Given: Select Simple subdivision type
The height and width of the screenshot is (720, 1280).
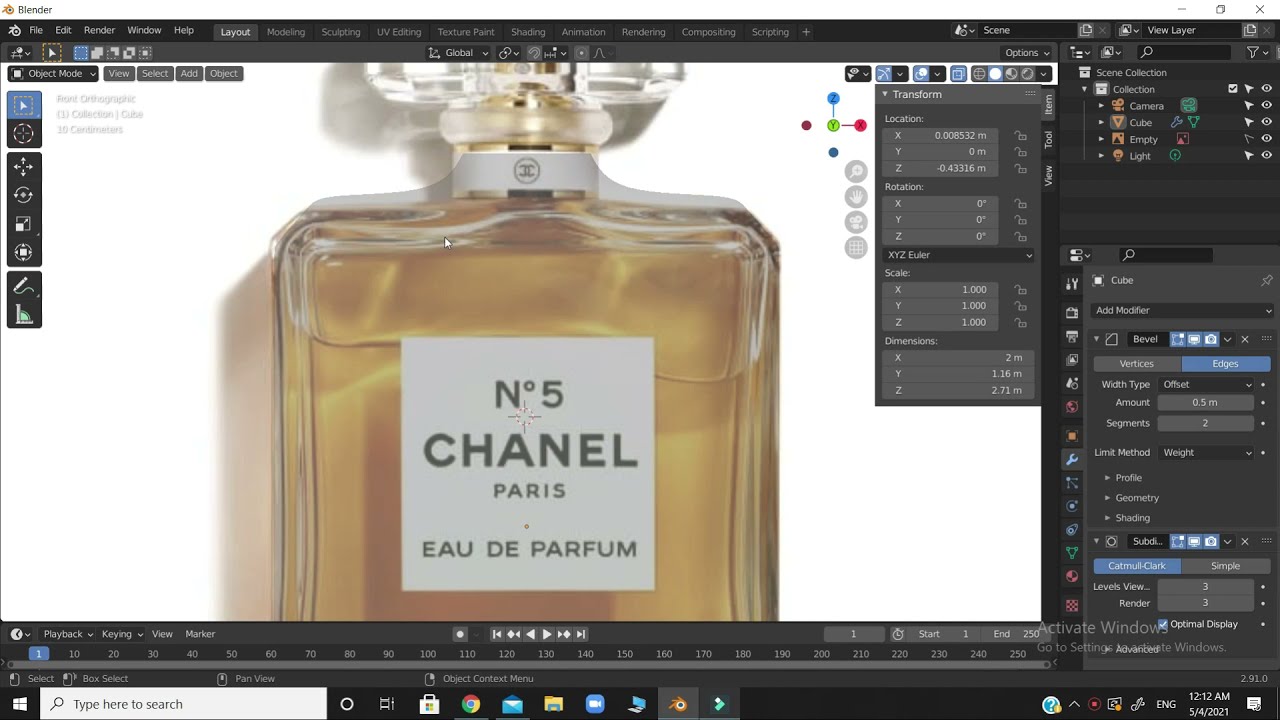Looking at the screenshot, I should [1226, 566].
